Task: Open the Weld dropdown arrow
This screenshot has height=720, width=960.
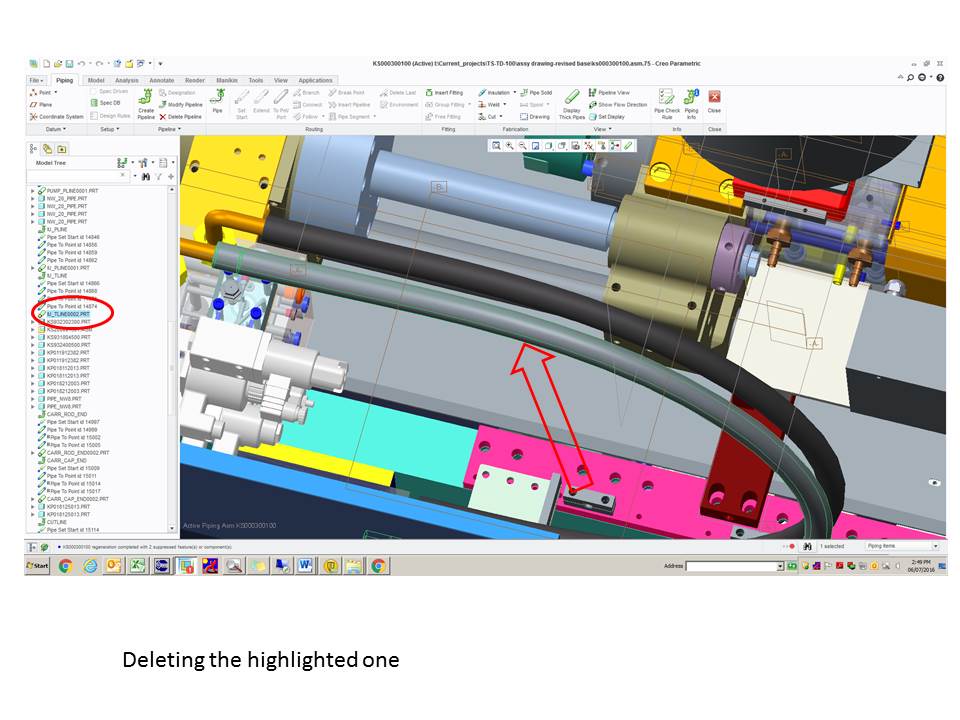Action: click(504, 105)
